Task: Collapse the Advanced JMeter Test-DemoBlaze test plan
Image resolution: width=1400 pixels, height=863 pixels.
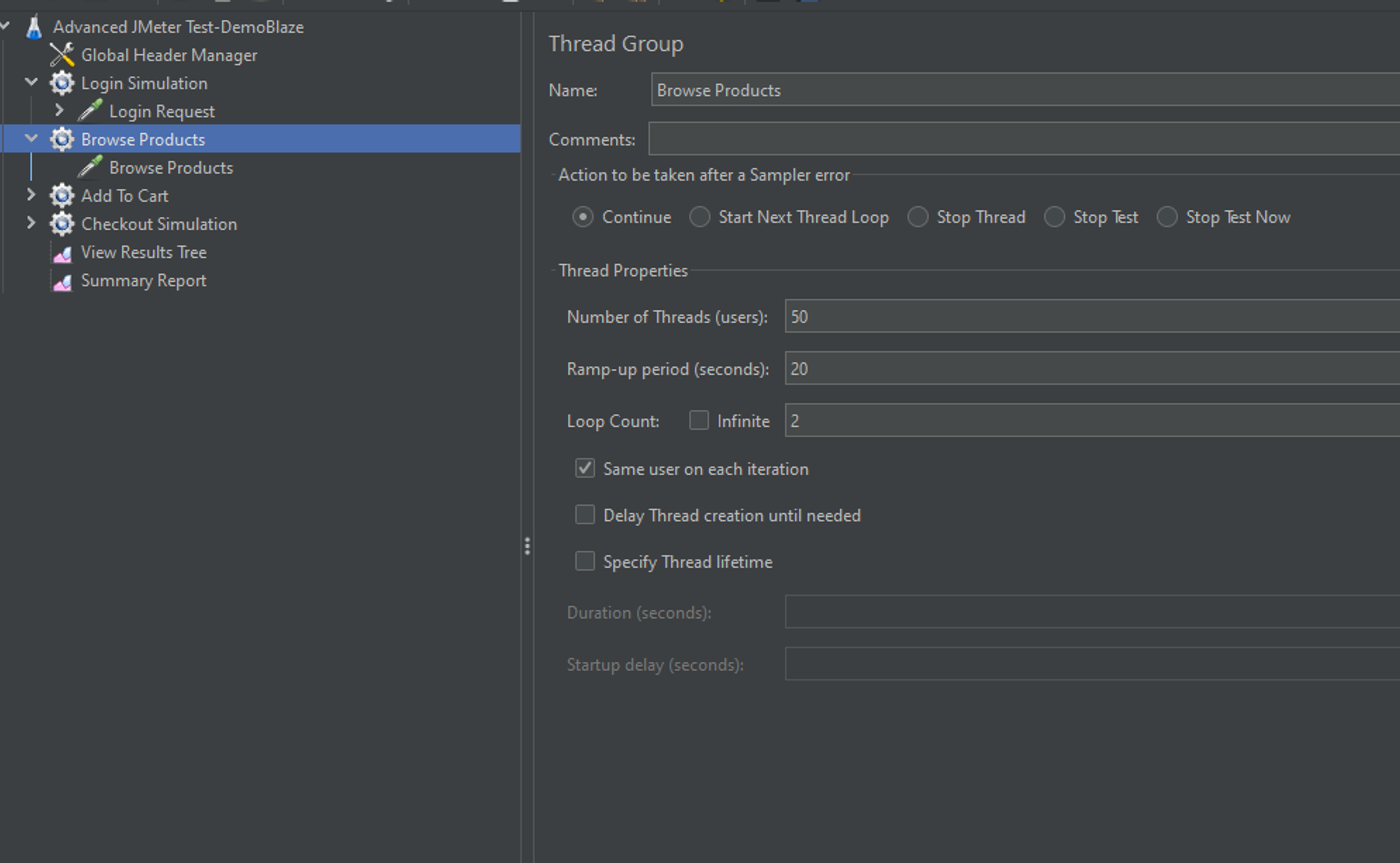Action: click(6, 27)
